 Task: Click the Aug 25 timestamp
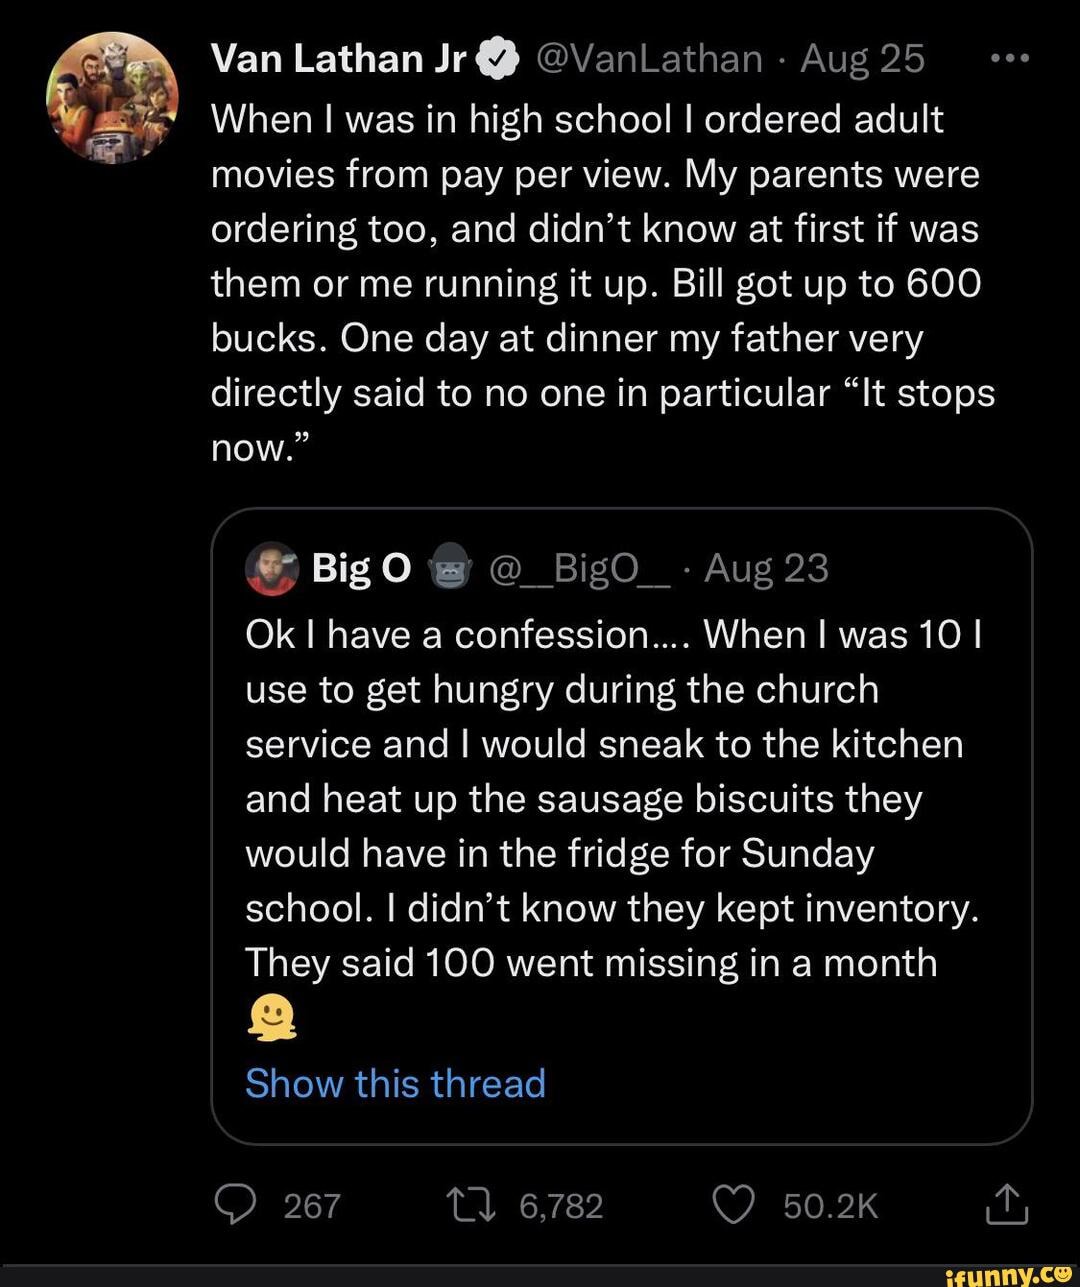click(x=862, y=59)
